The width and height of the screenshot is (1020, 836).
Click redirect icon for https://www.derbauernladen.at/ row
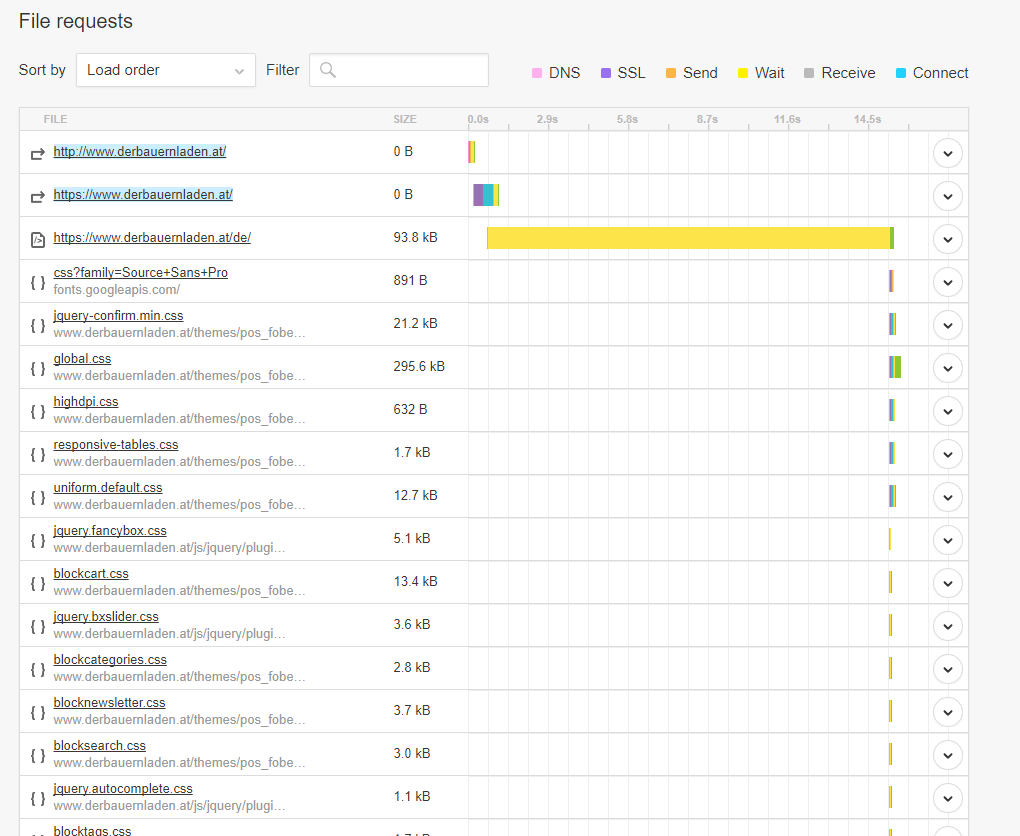(38, 196)
